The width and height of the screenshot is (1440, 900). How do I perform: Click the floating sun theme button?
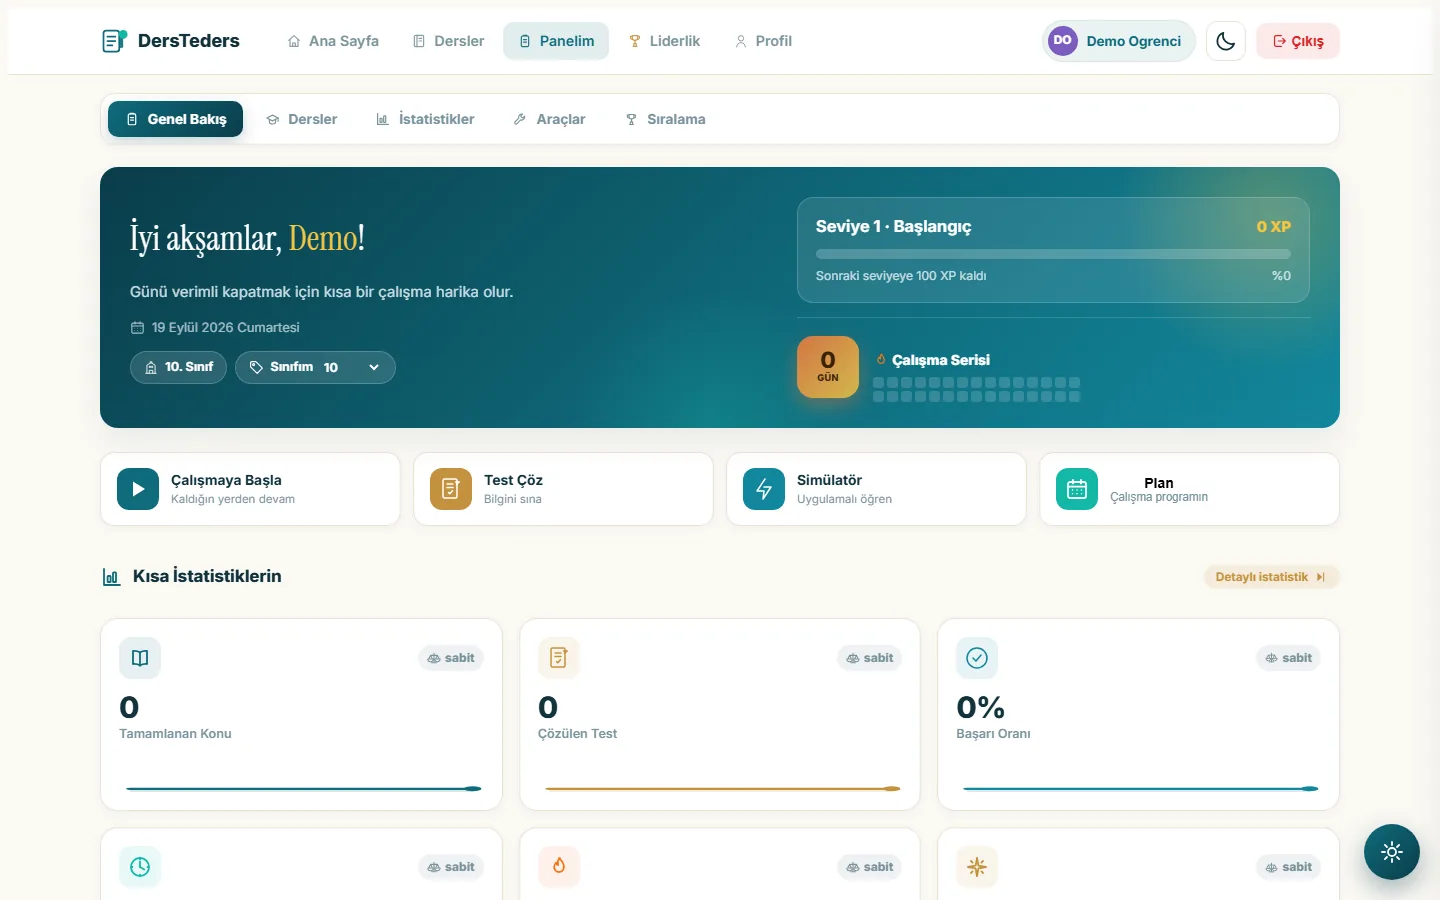tap(1392, 852)
